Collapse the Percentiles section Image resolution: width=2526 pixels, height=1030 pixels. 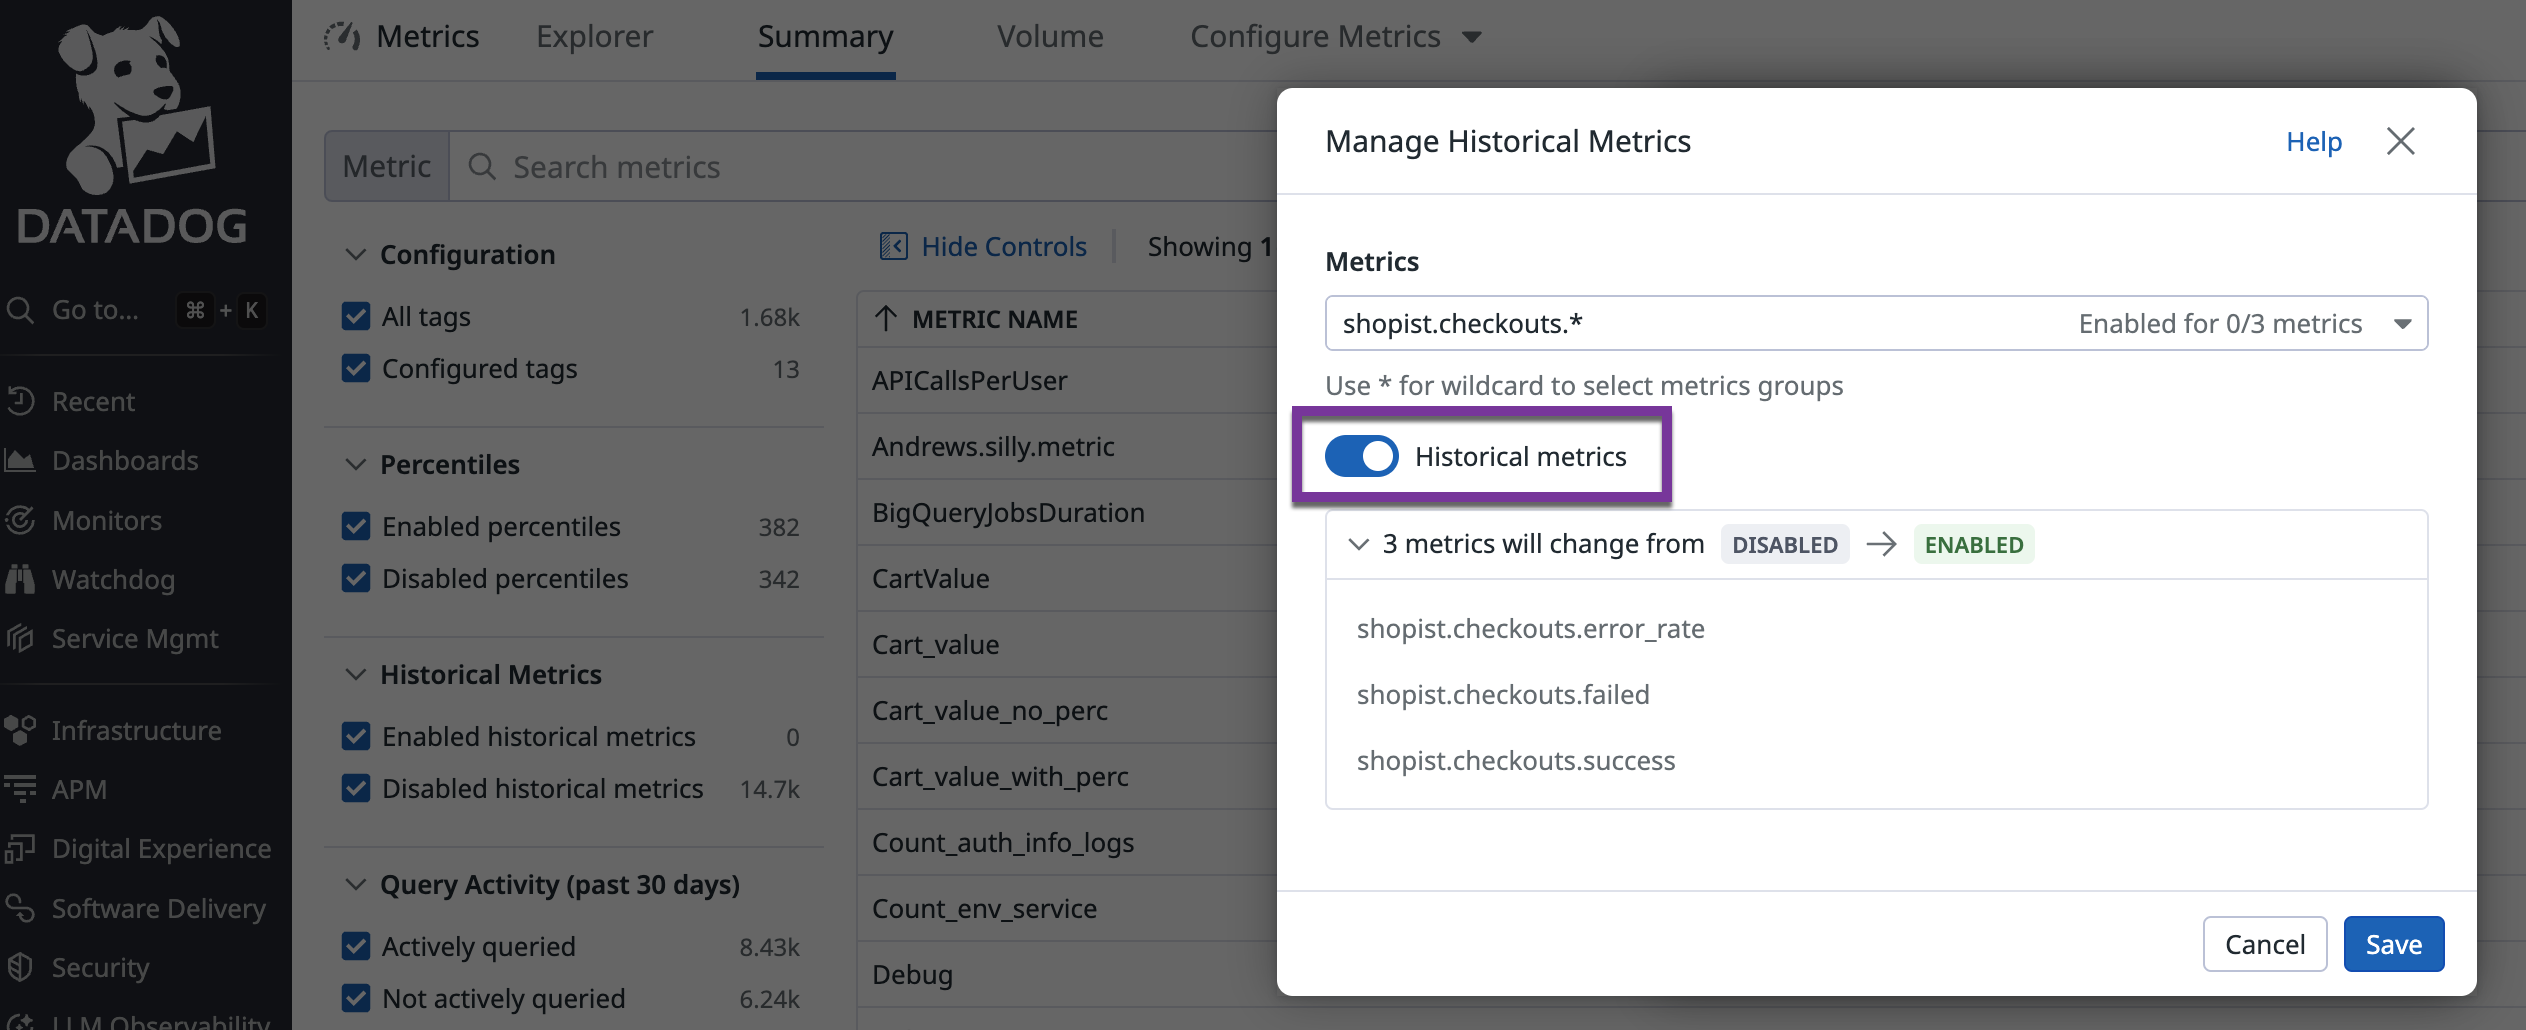click(x=355, y=464)
